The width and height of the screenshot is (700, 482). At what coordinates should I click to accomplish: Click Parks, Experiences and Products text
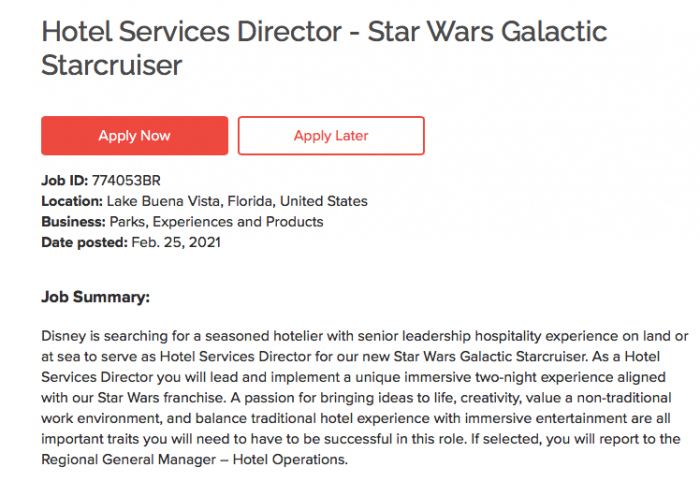215,221
